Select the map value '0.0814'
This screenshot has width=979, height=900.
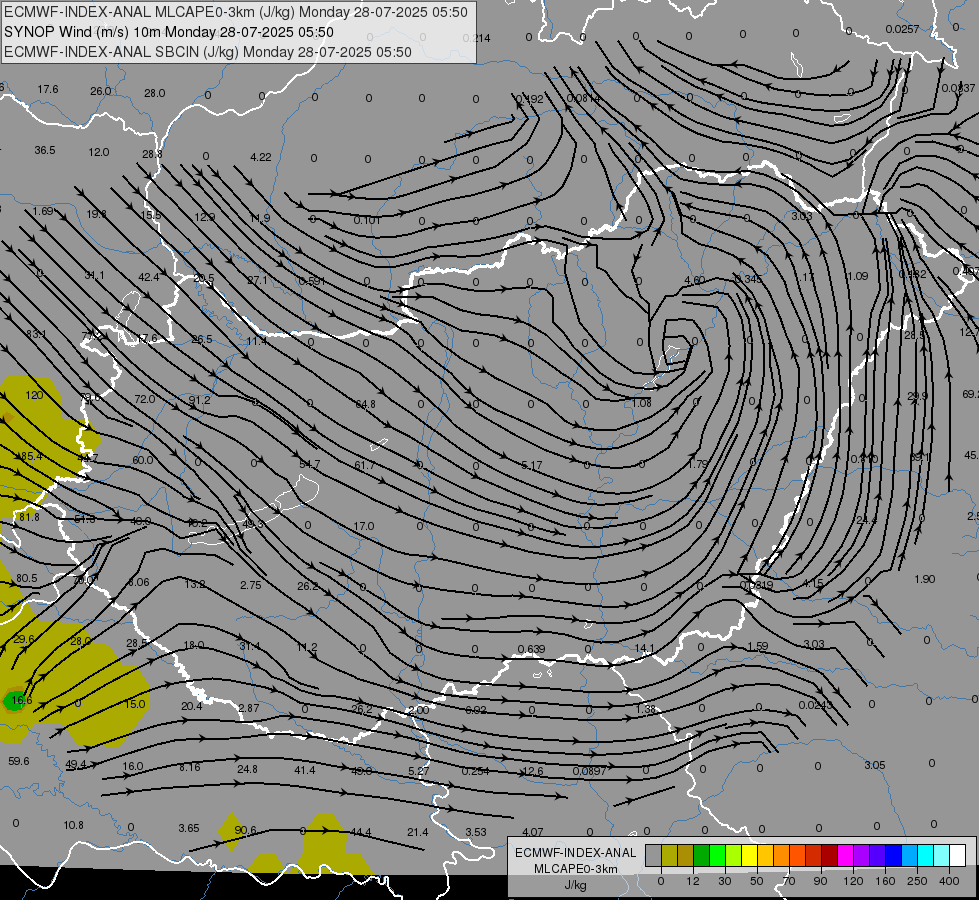[583, 98]
